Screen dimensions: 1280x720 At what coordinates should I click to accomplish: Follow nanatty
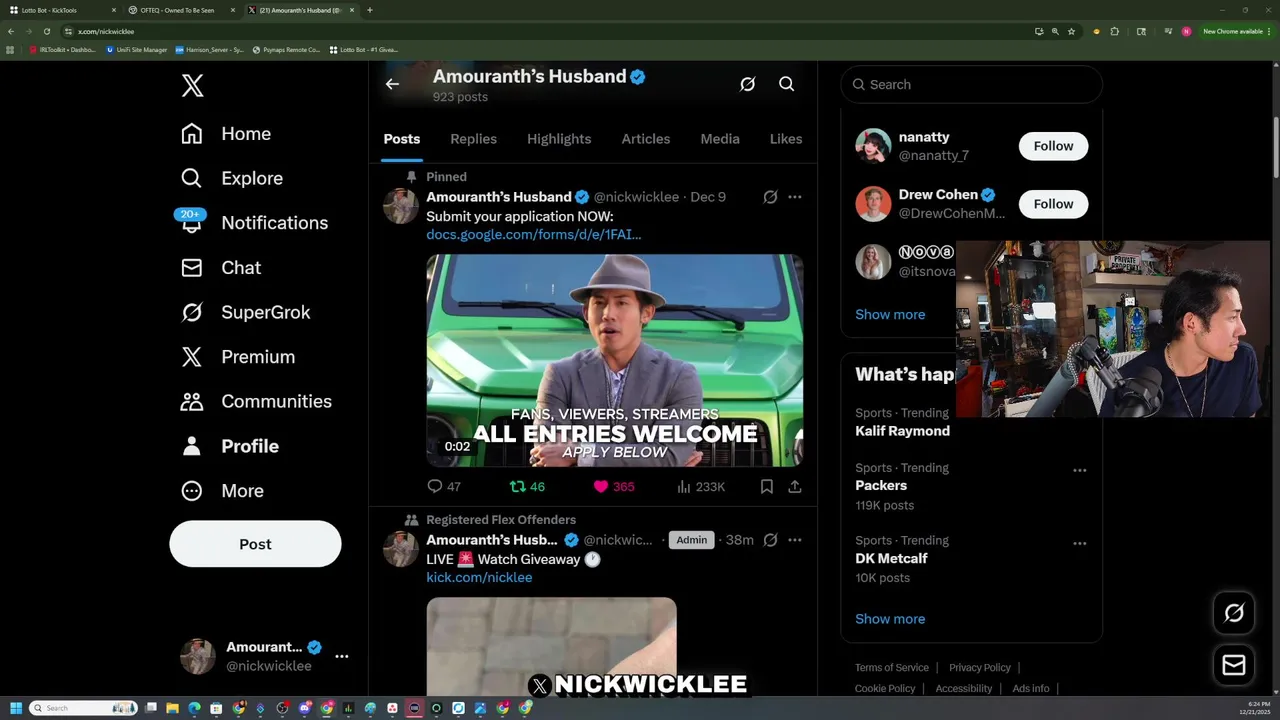[x=1053, y=146]
